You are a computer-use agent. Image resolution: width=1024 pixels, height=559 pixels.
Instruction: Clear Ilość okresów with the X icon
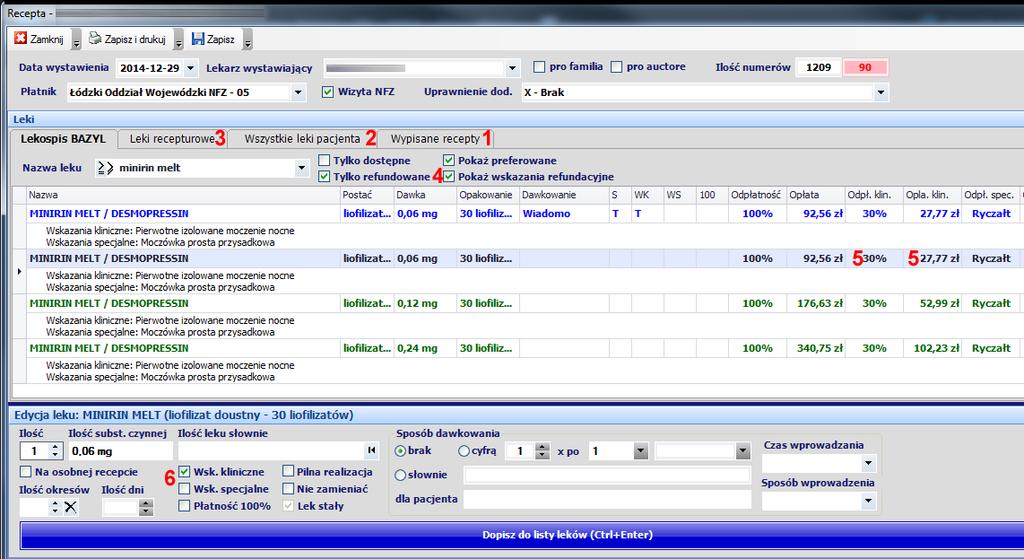coord(71,507)
